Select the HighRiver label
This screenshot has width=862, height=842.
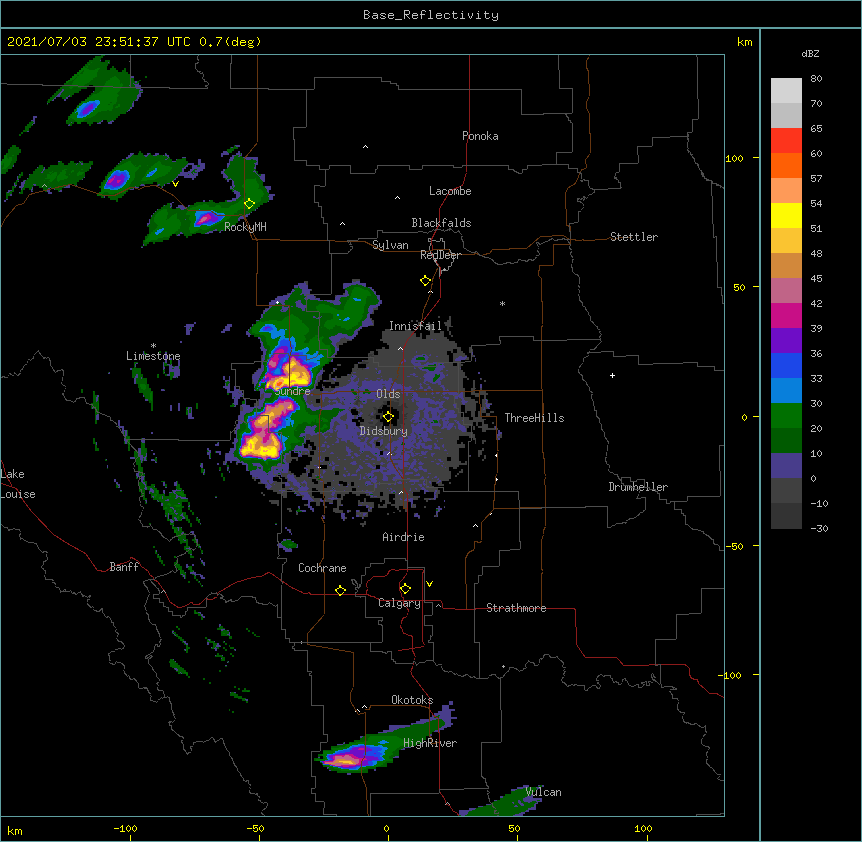430,743
